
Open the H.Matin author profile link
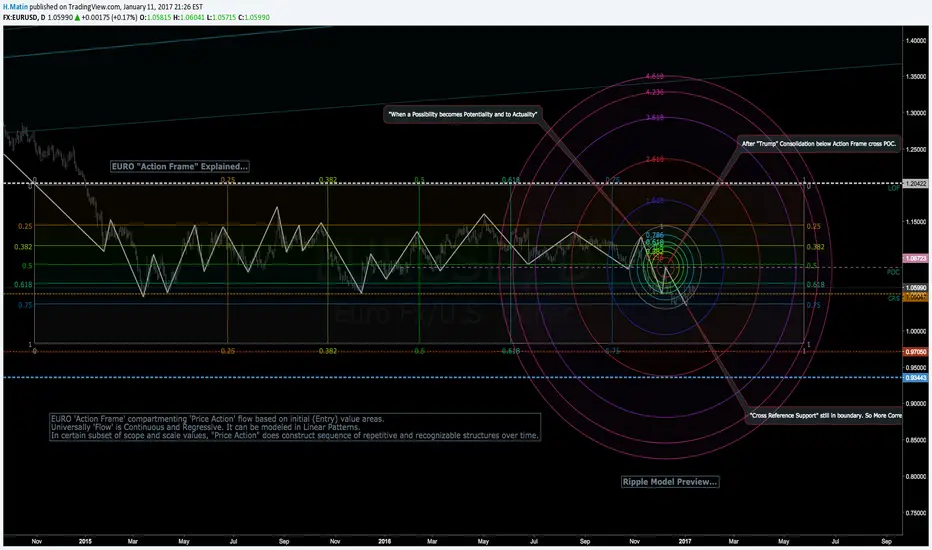15,7
